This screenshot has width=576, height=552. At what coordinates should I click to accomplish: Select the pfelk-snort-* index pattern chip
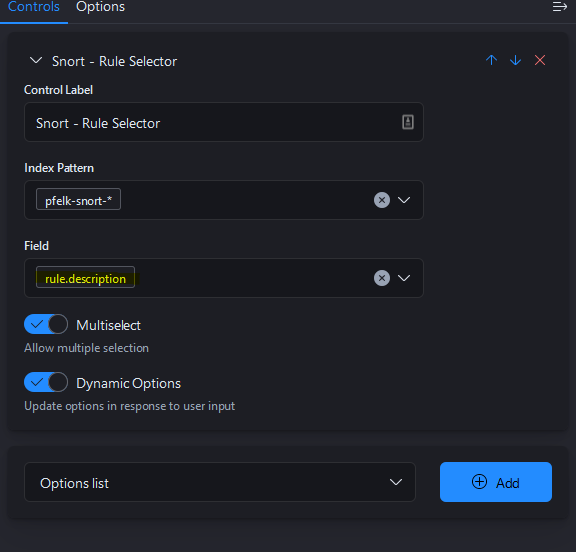(x=78, y=199)
